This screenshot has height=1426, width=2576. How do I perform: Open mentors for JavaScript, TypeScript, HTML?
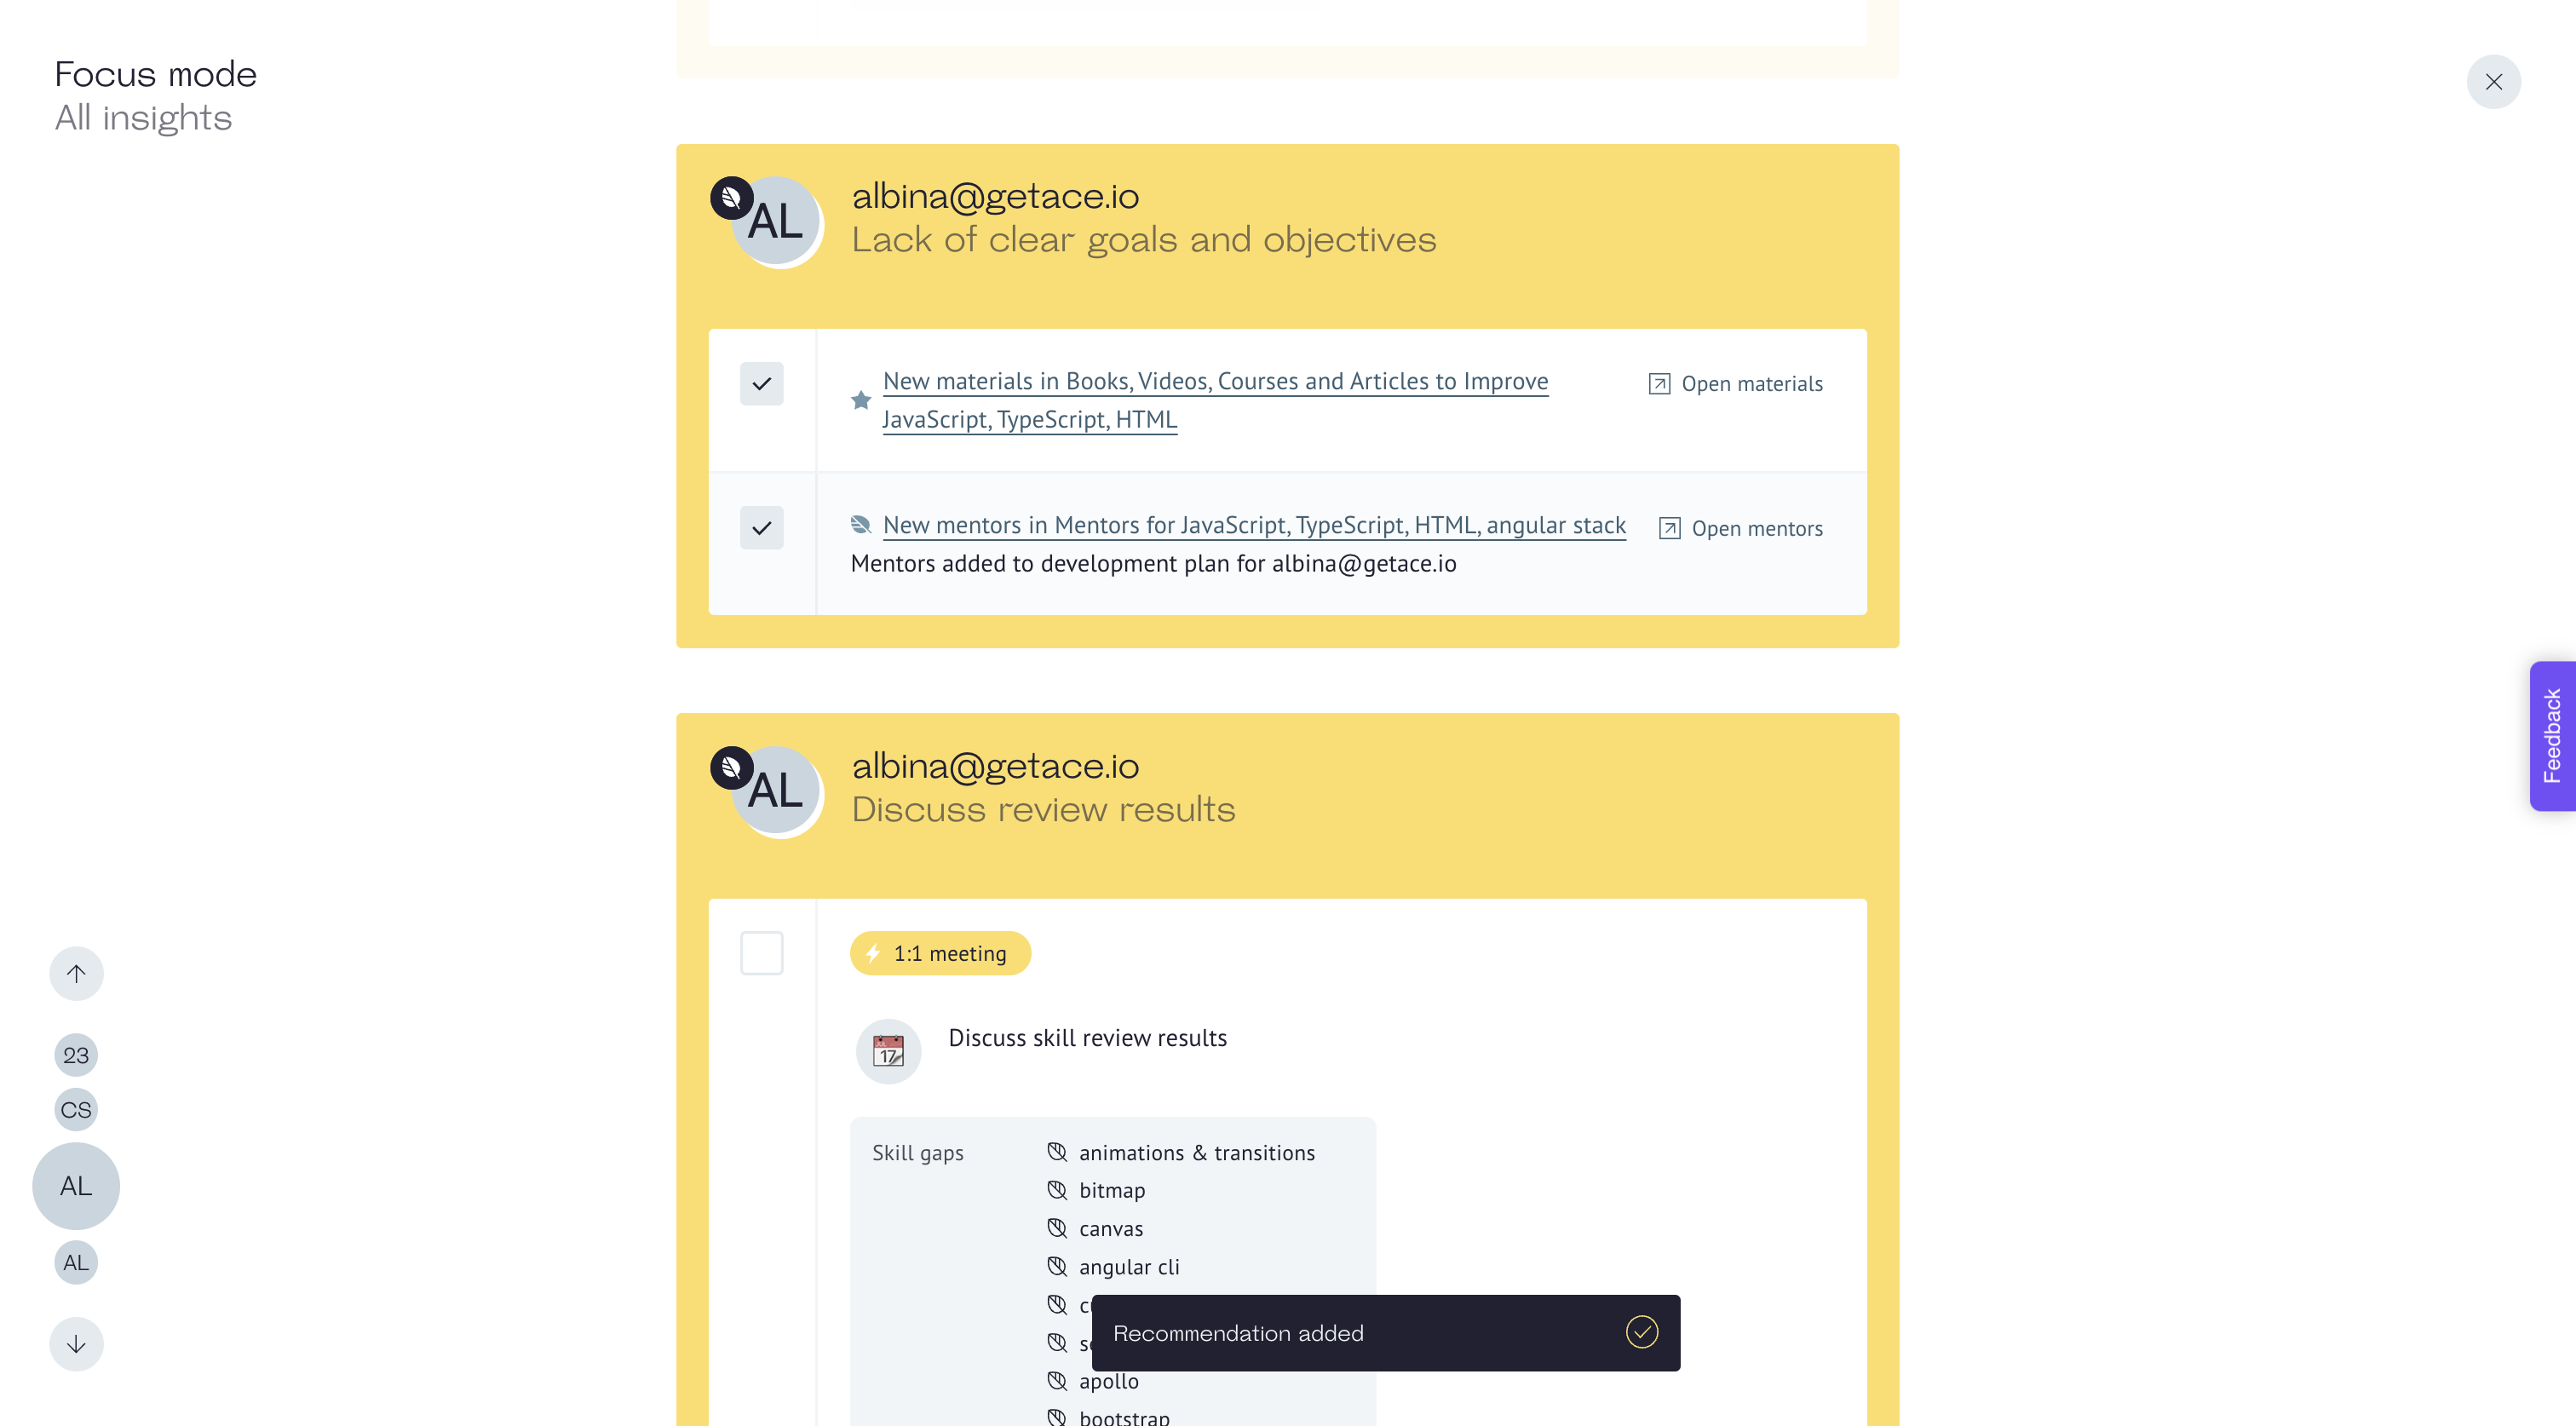click(x=1739, y=526)
